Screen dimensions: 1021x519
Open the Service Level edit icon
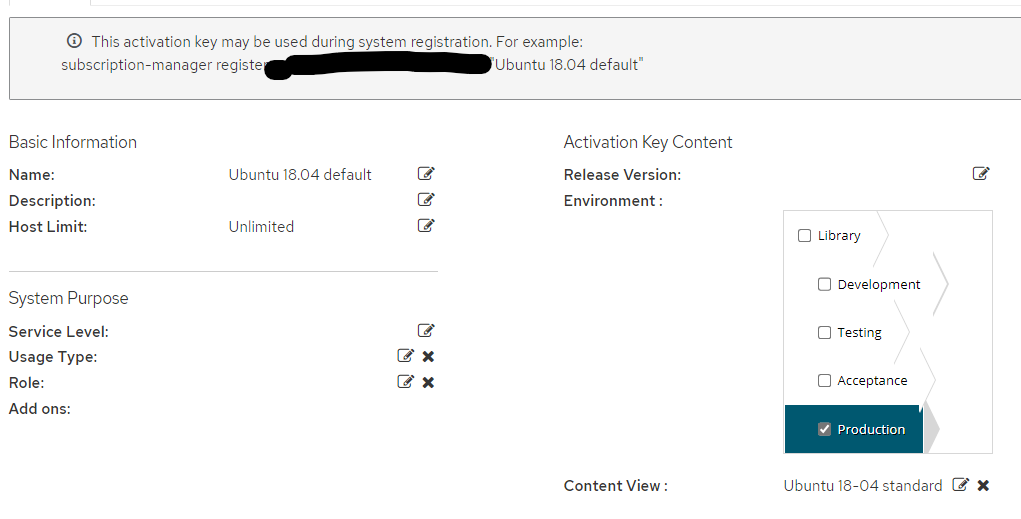pyautogui.click(x=426, y=330)
